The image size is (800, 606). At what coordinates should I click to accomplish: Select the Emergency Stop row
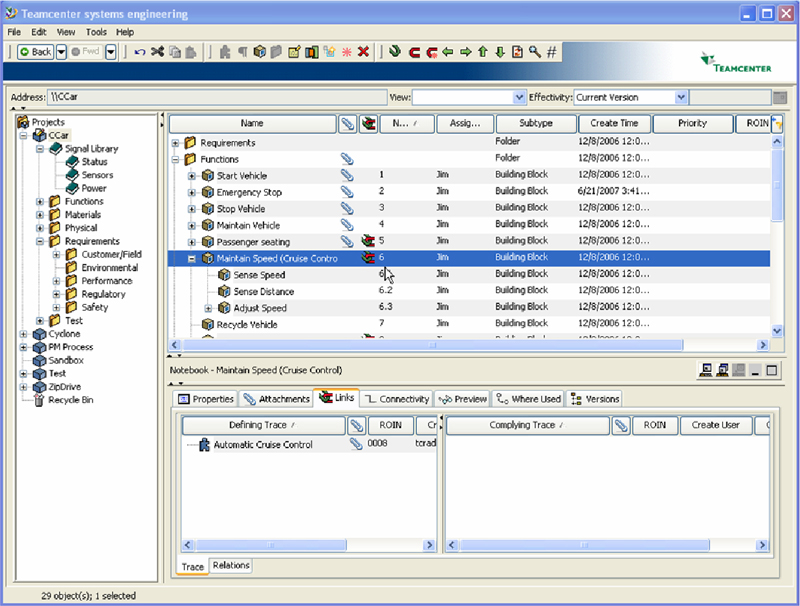[x=469, y=192]
